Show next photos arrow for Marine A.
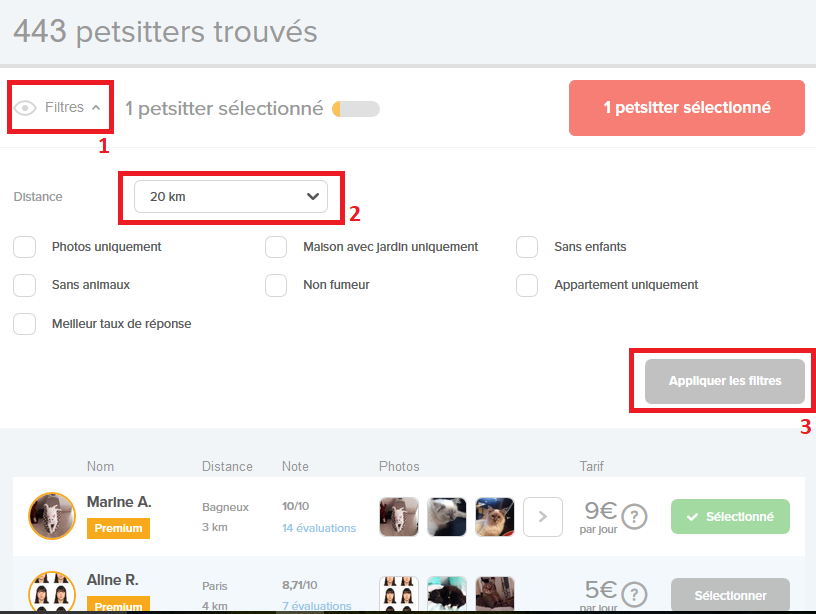The image size is (816, 614). (543, 517)
